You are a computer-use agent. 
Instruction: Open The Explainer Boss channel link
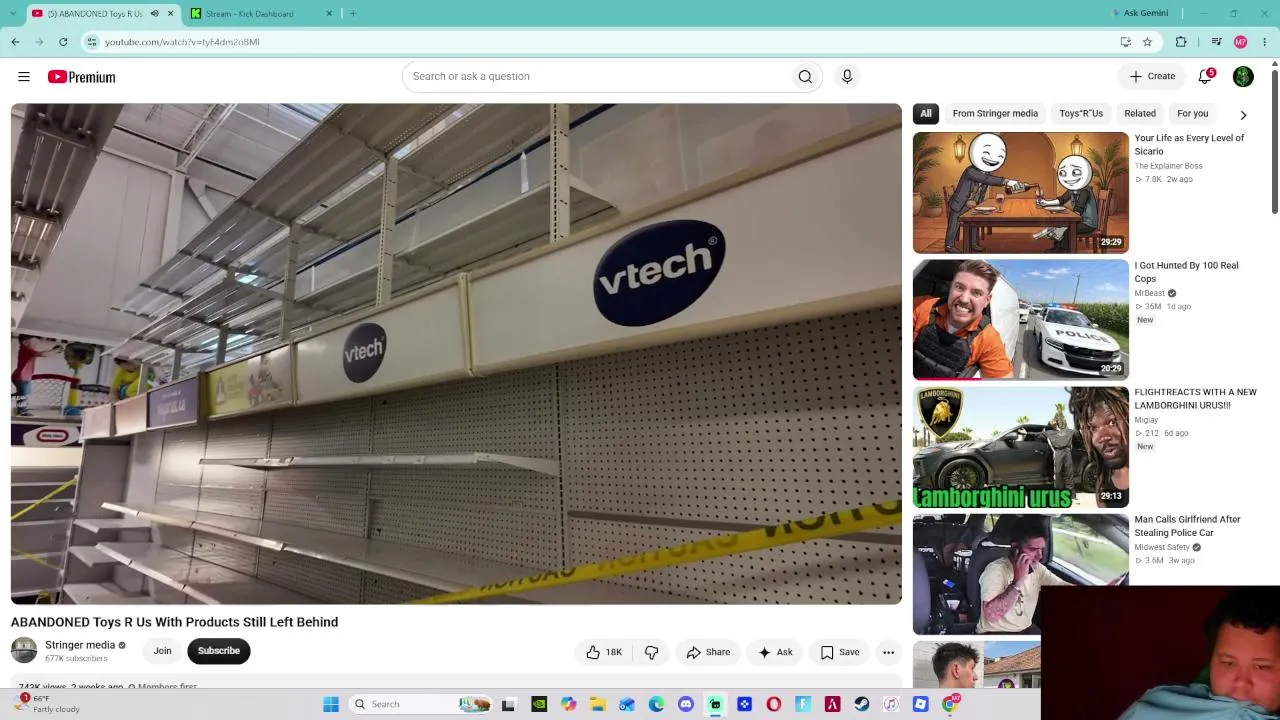[1168, 166]
